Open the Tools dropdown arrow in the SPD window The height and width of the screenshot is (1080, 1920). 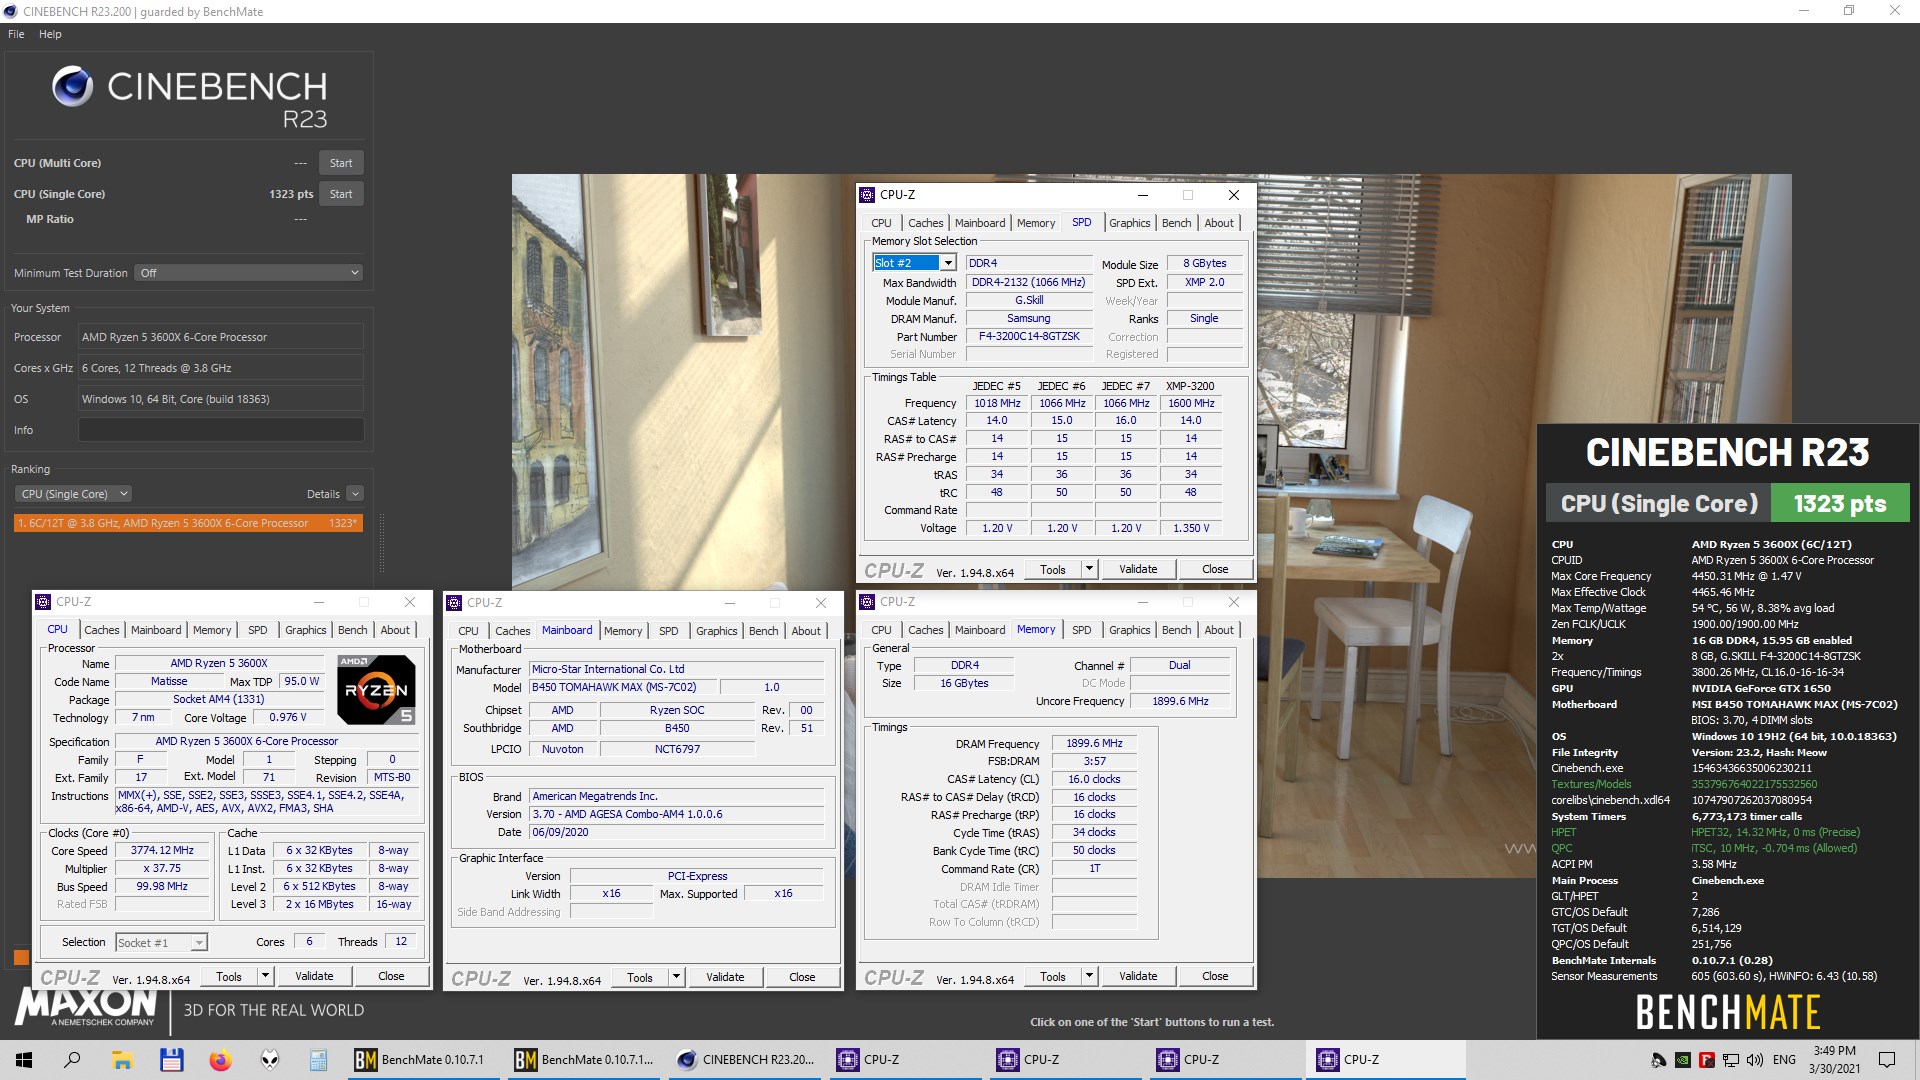(x=1089, y=569)
